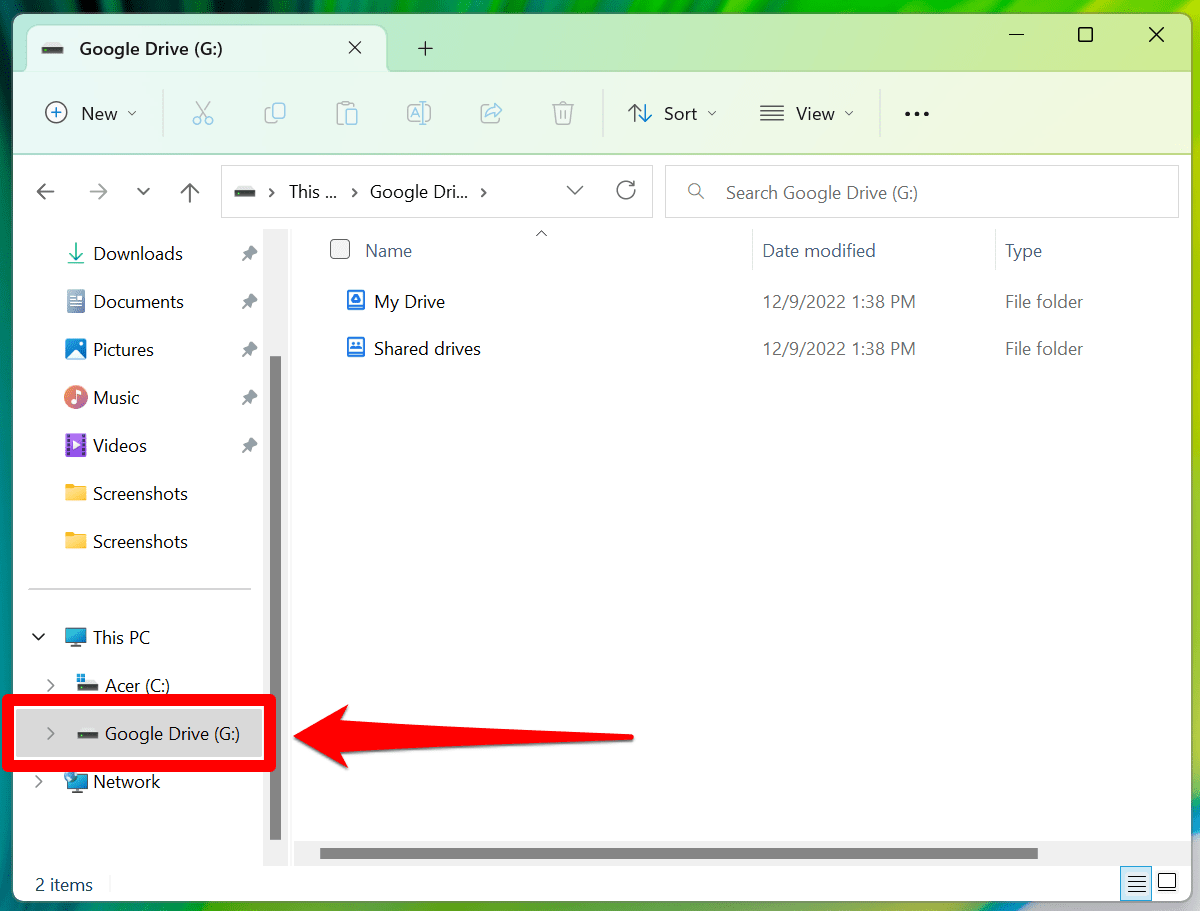Add a new tab with plus button
Viewport: 1200px width, 911px height.
pyautogui.click(x=425, y=48)
